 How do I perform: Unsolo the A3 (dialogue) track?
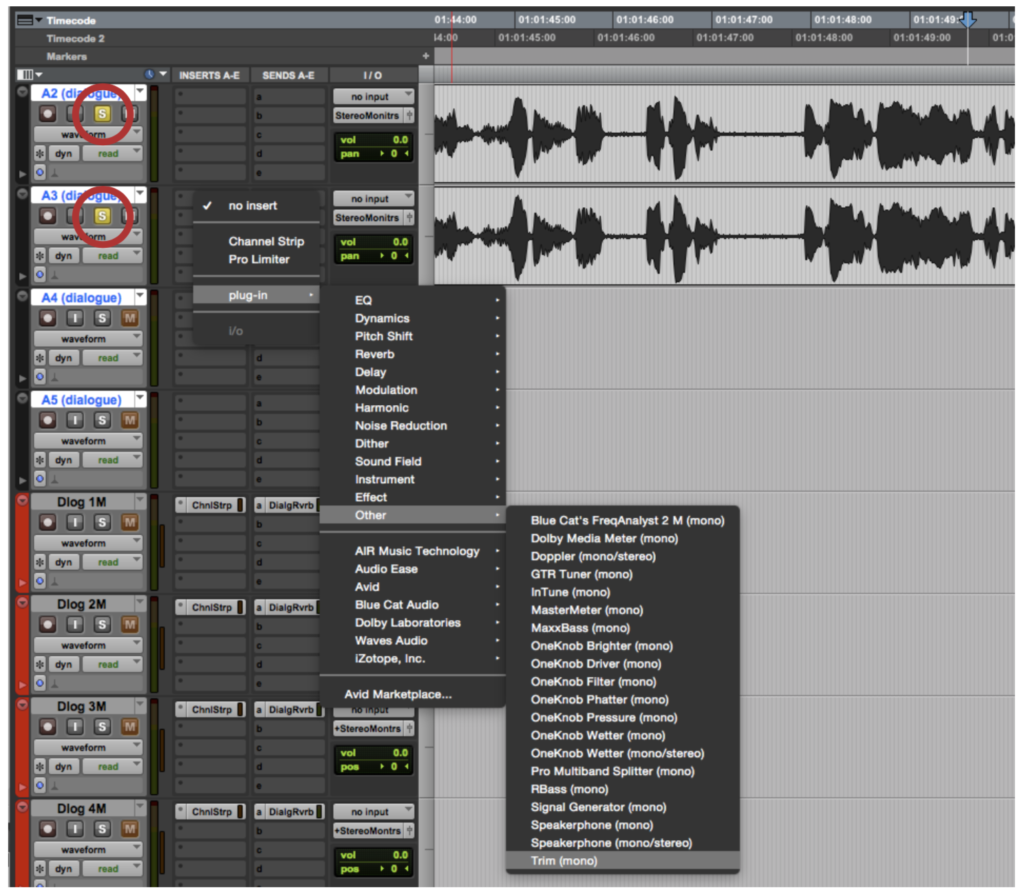102,216
